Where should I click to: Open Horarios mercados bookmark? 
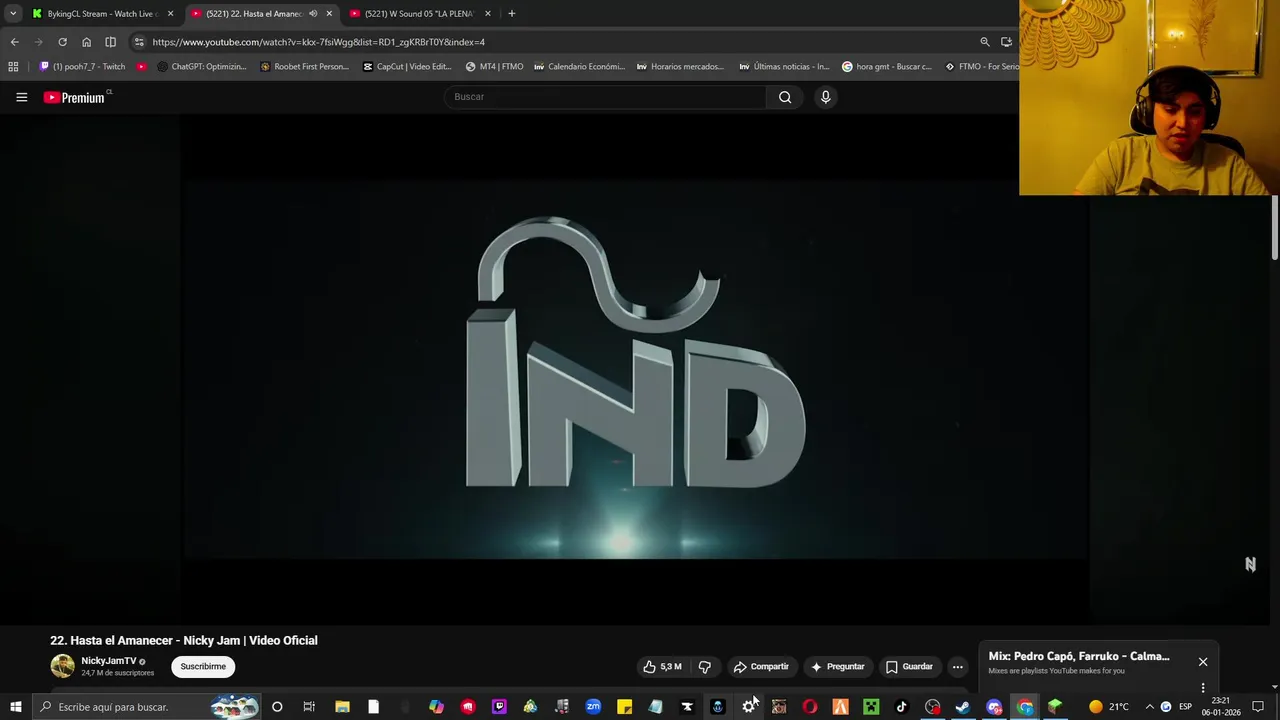(681, 67)
